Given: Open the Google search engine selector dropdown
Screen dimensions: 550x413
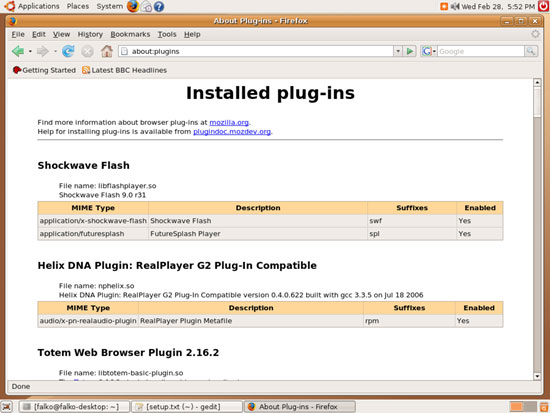Looking at the screenshot, I should pos(428,51).
